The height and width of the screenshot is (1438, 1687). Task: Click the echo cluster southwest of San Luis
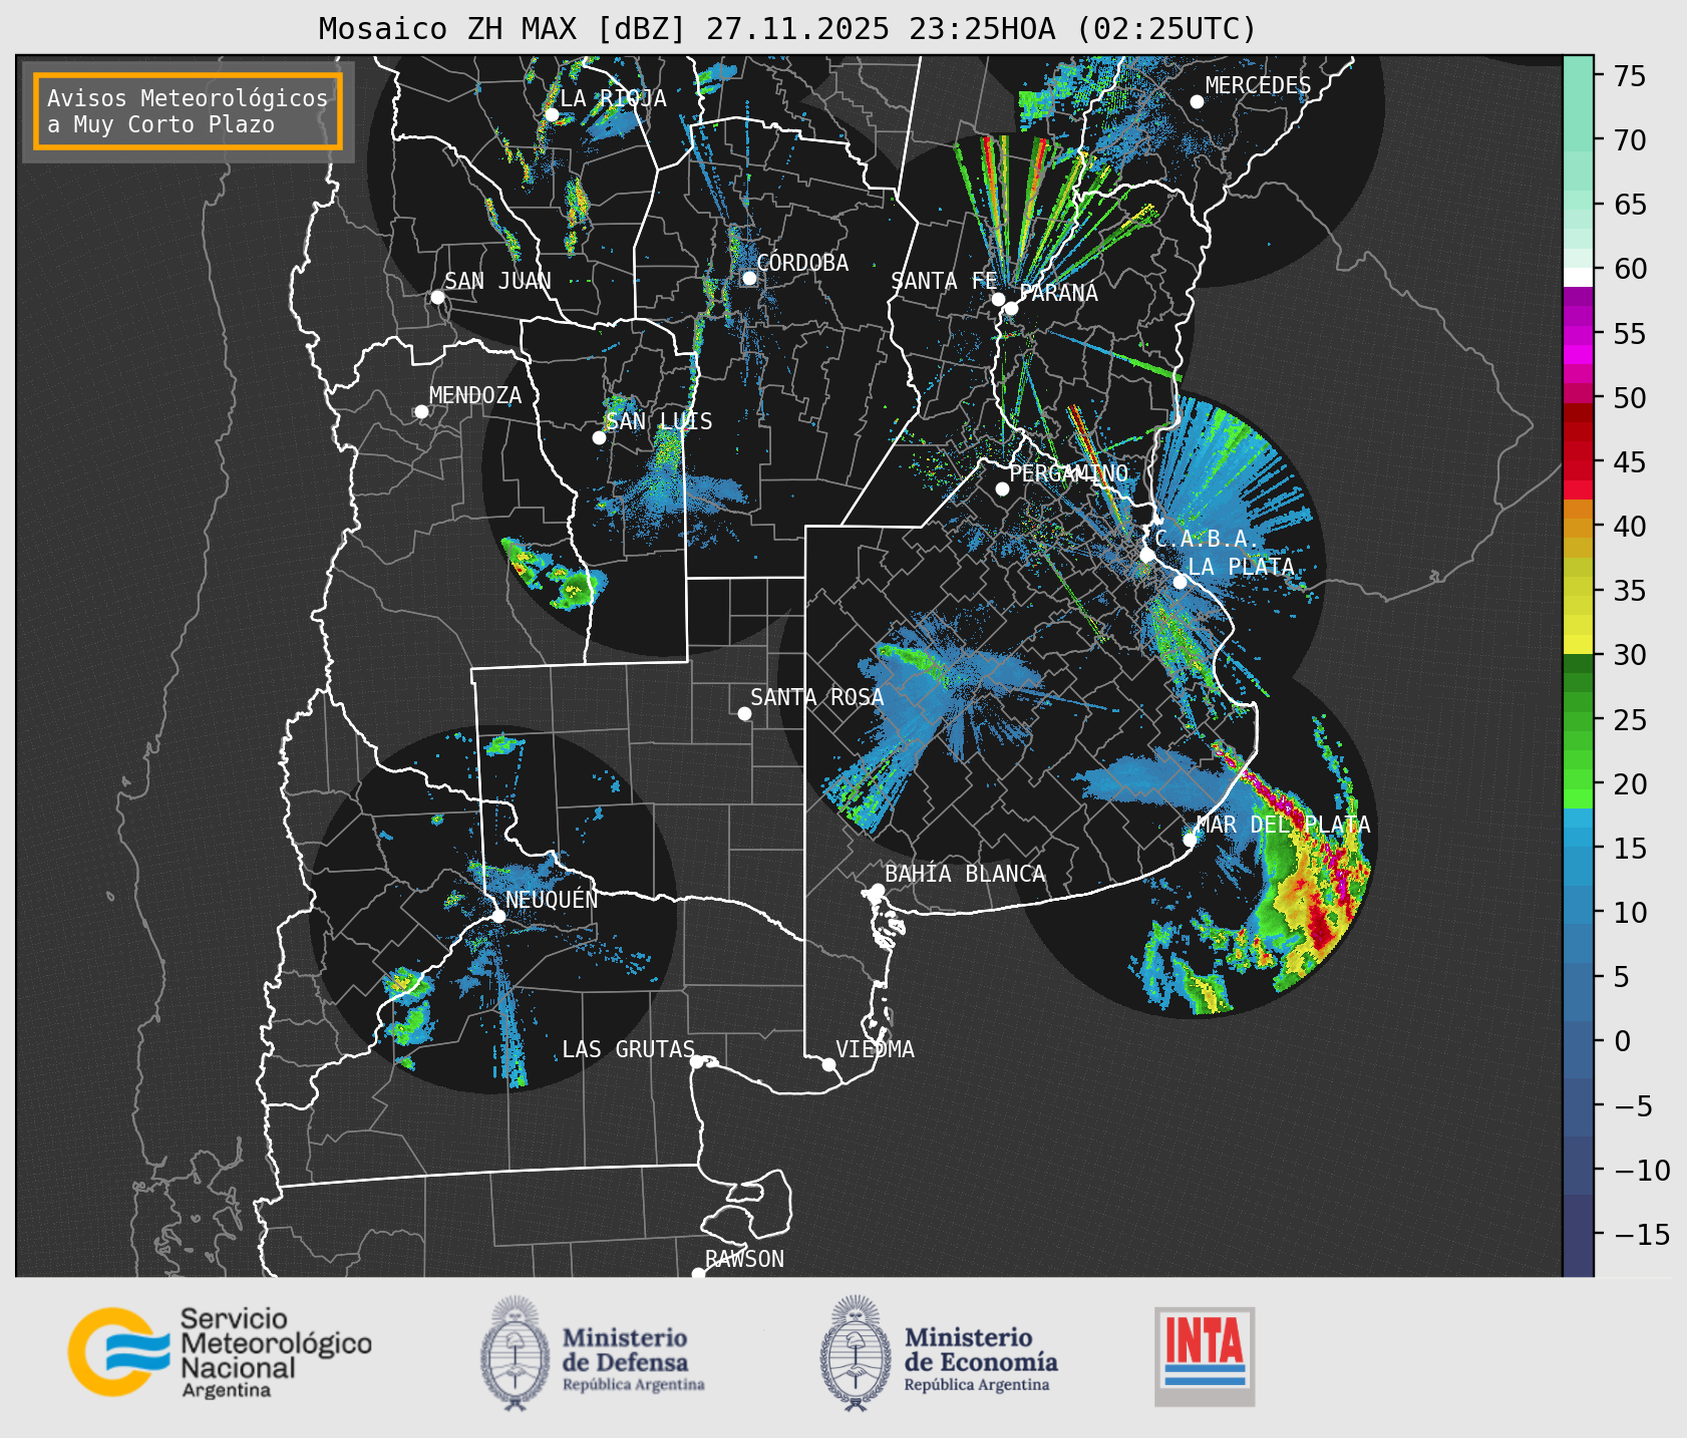[553, 573]
